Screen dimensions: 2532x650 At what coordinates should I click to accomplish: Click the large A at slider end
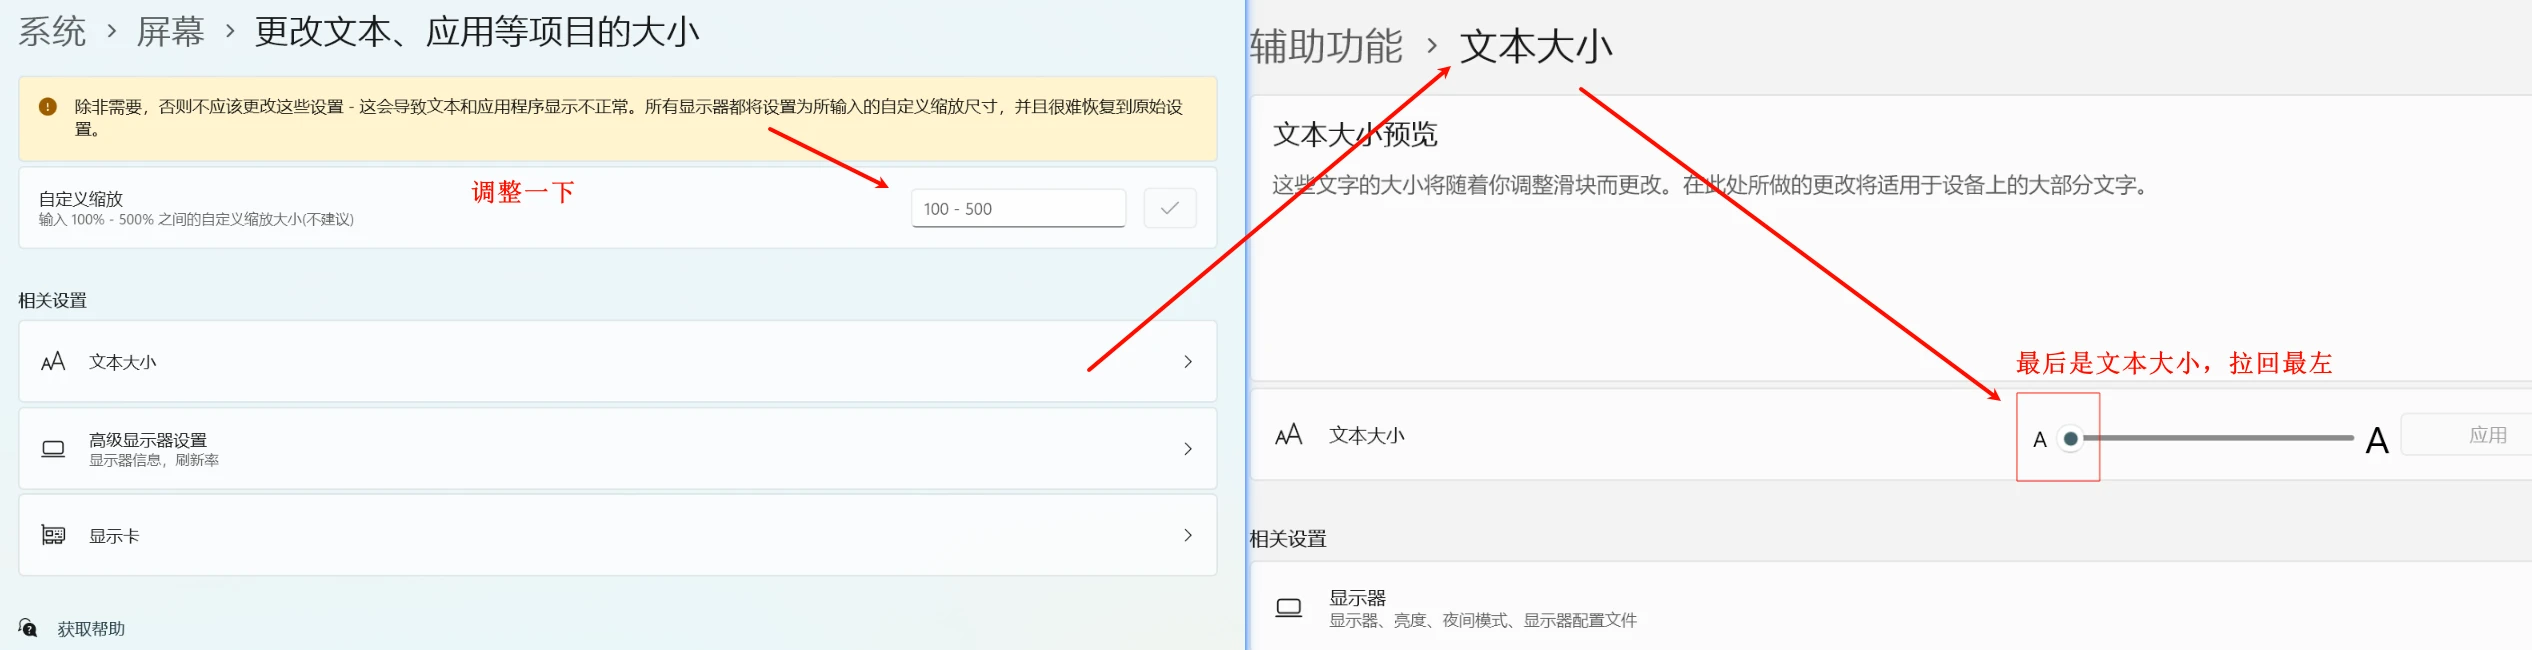[2377, 440]
